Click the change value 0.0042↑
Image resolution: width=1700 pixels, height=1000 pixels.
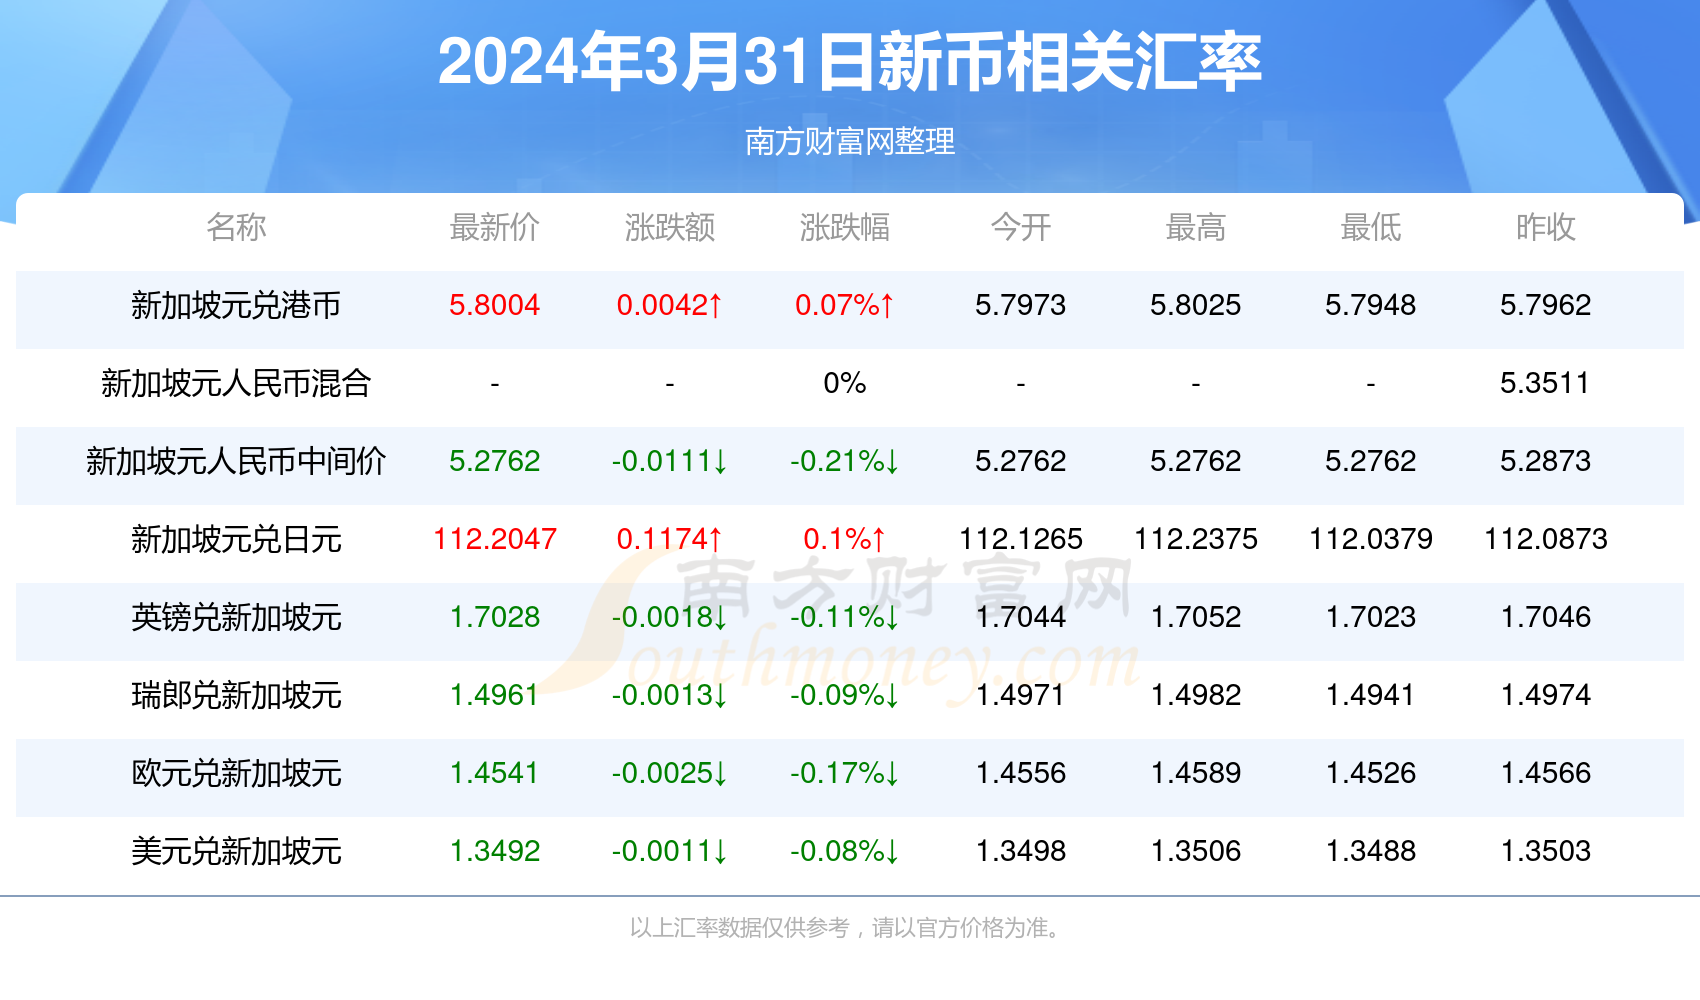(x=669, y=305)
